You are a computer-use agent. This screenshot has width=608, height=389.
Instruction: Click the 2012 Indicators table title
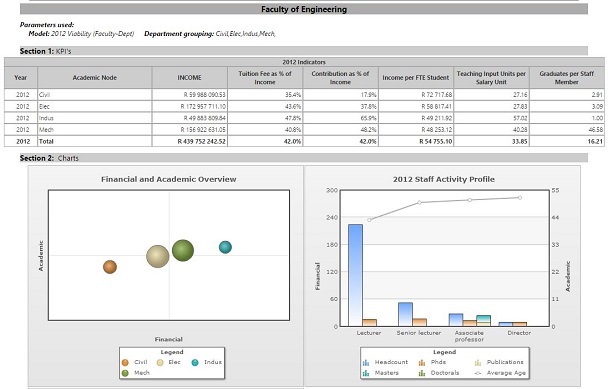304,62
